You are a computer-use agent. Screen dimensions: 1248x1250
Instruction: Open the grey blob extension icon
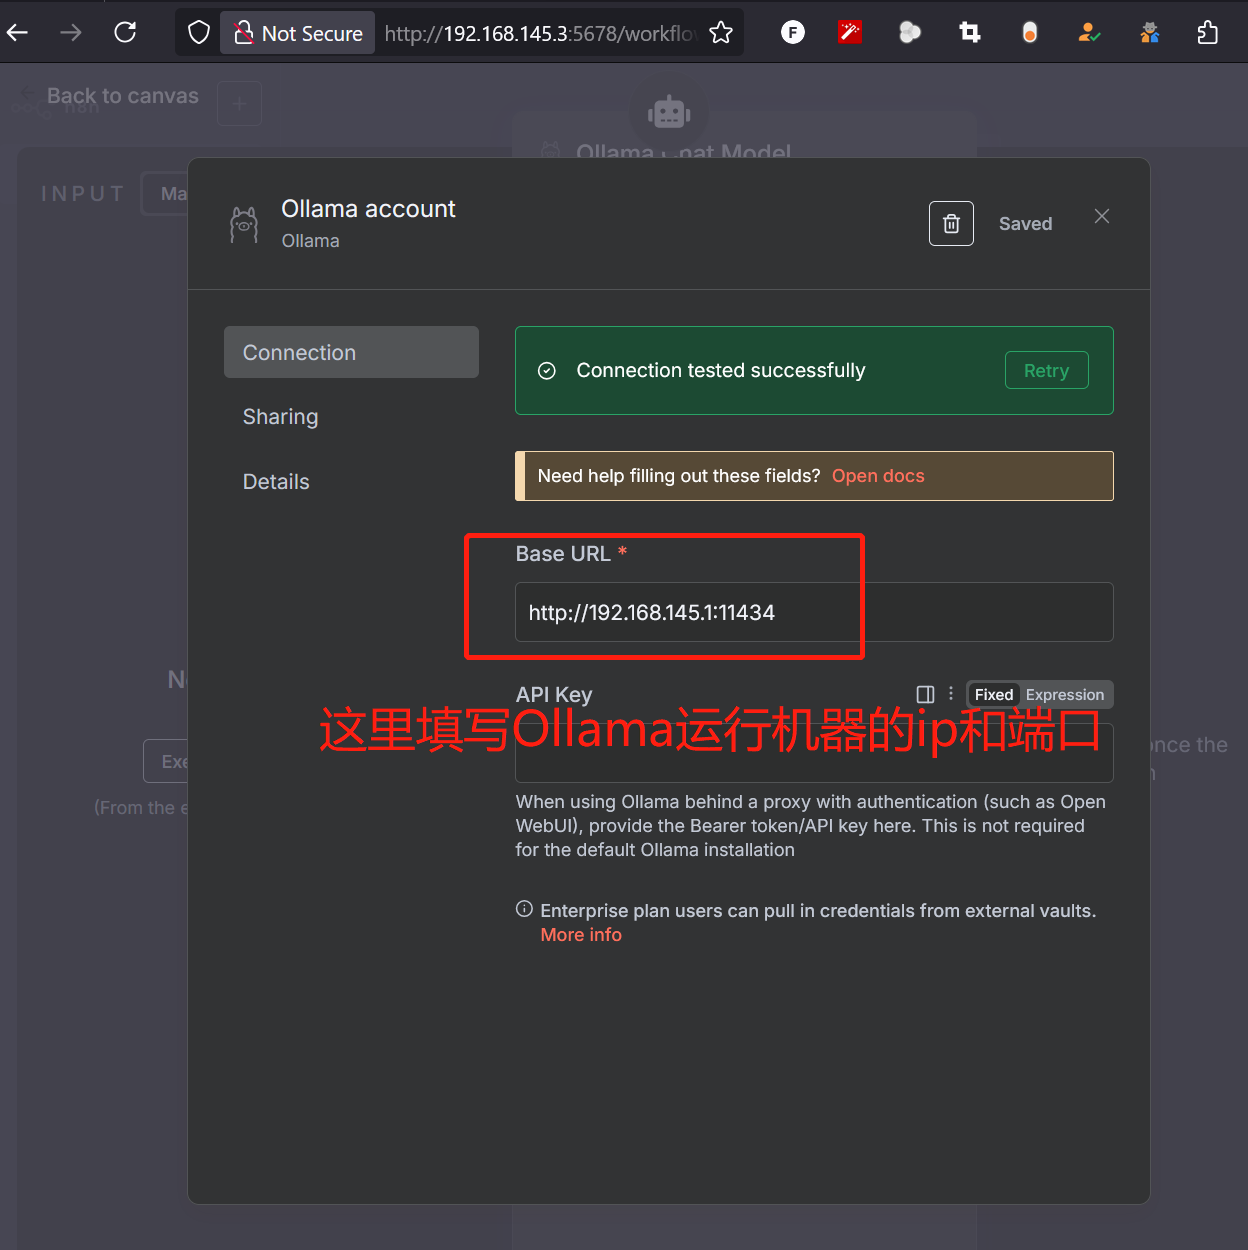(910, 33)
